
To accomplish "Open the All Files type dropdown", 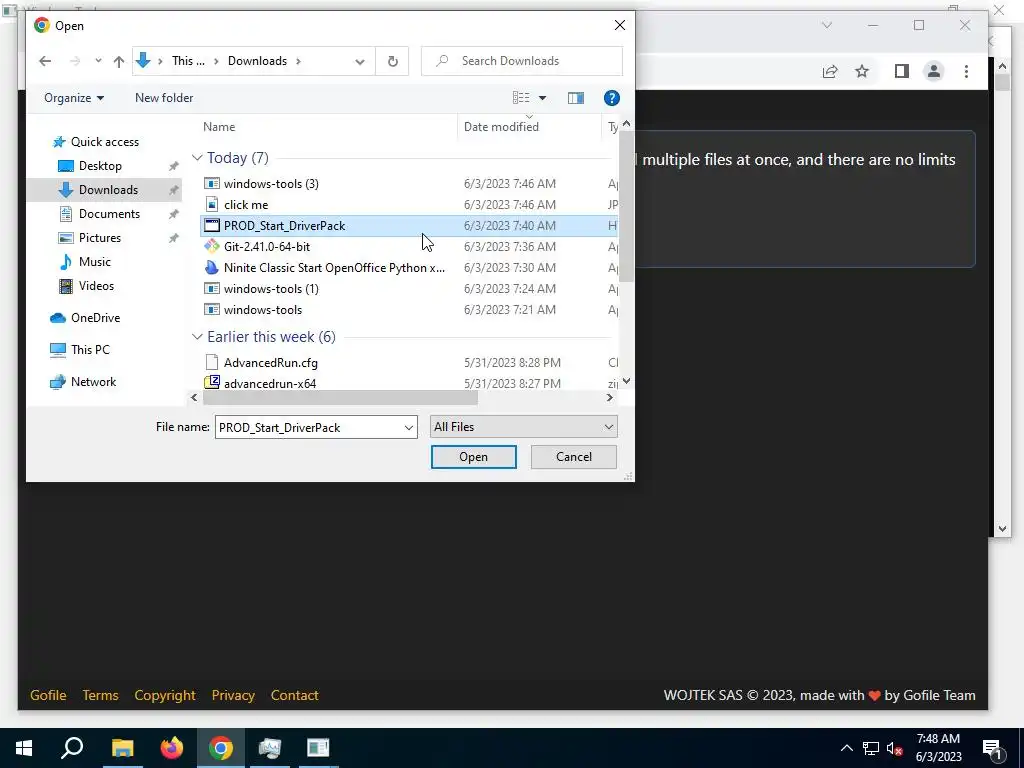I will pyautogui.click(x=523, y=427).
